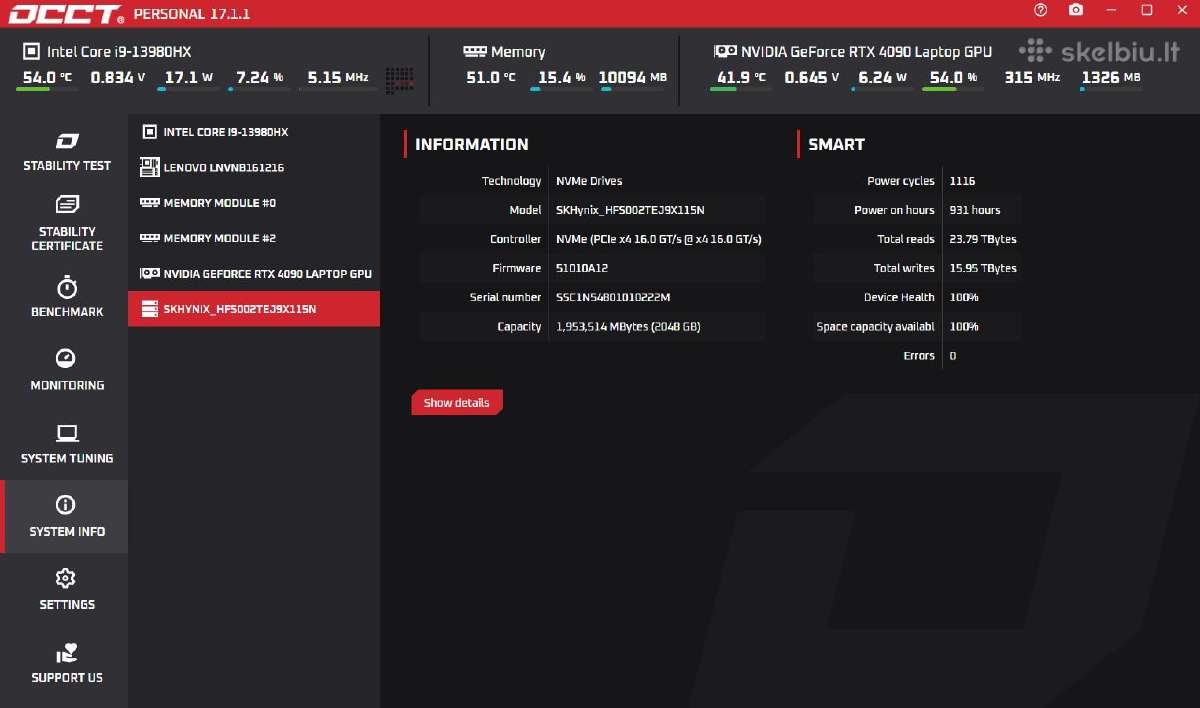This screenshot has width=1200, height=708.
Task: Click the Show details button
Action: coord(457,402)
